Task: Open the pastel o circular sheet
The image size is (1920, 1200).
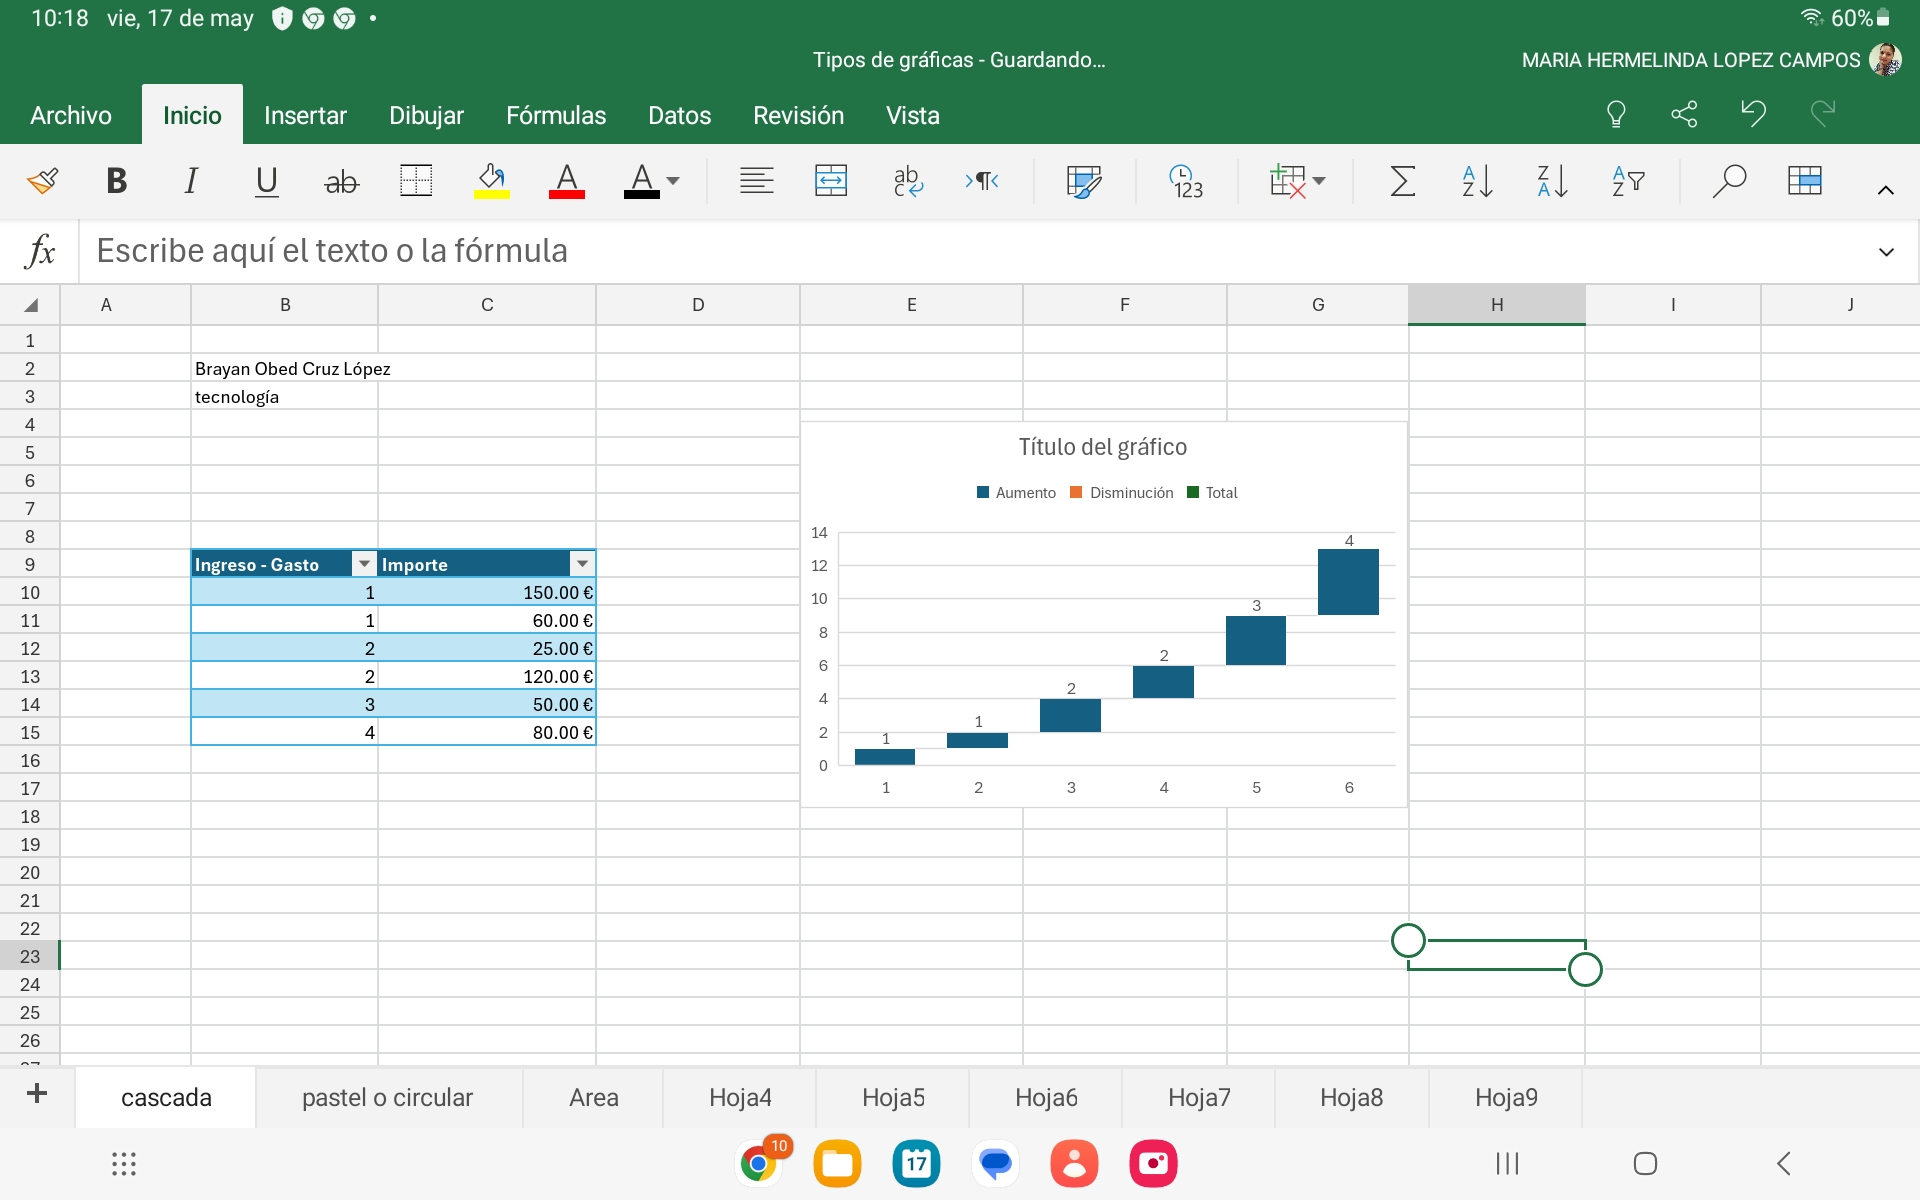Action: pos(387,1097)
